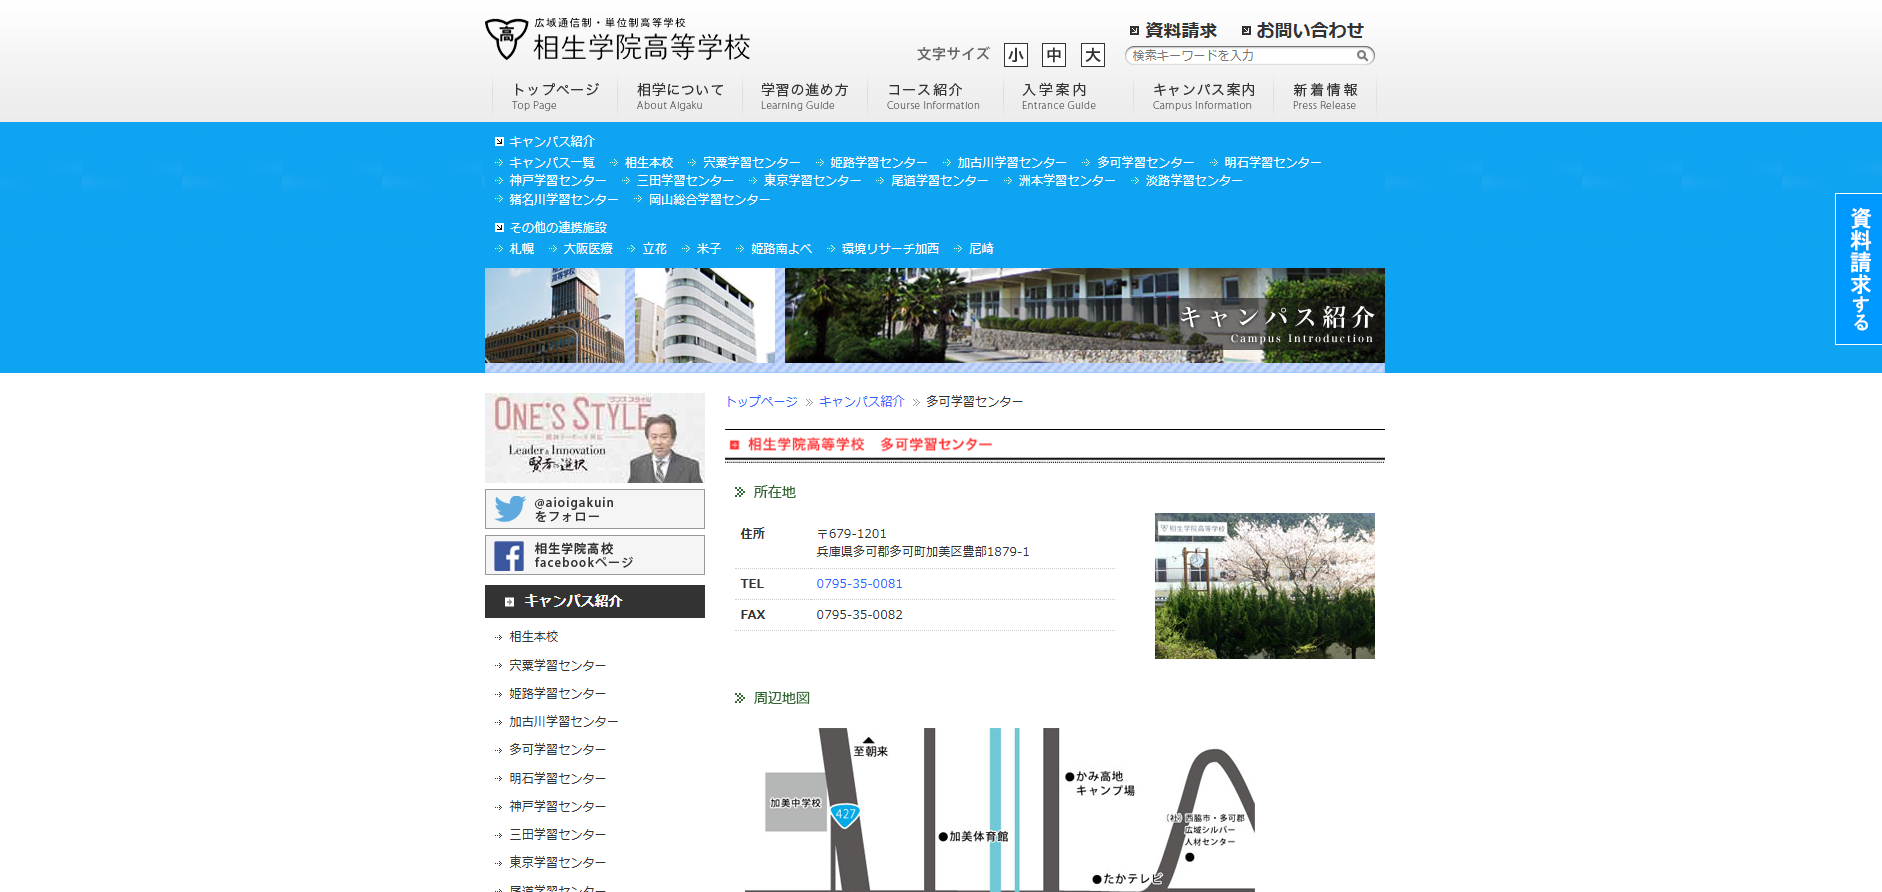This screenshot has height=892, width=1882.
Task: Go to キャンパス紹介 in the breadcrumb
Action: [861, 402]
